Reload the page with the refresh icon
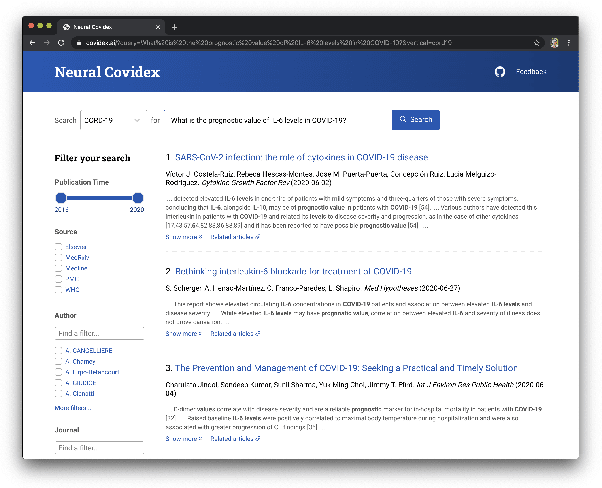Viewport: 602px width, 488px height. [61, 43]
